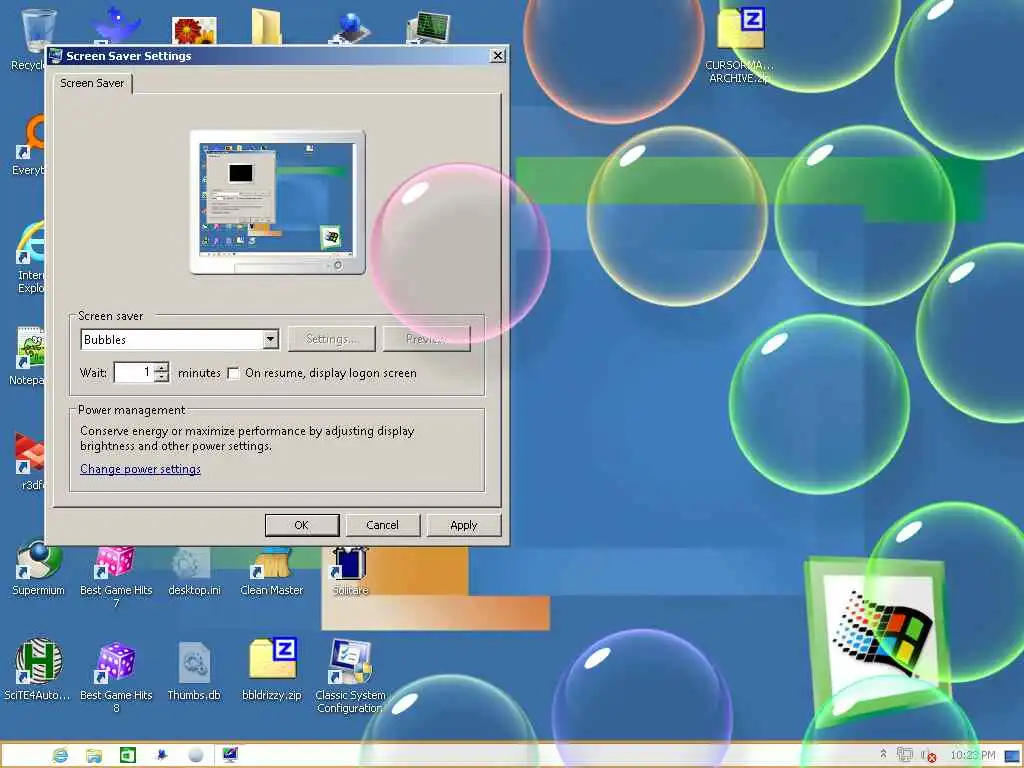This screenshot has width=1024, height=768.
Task: Open the blue bird desktop shortcut
Action: point(116,25)
